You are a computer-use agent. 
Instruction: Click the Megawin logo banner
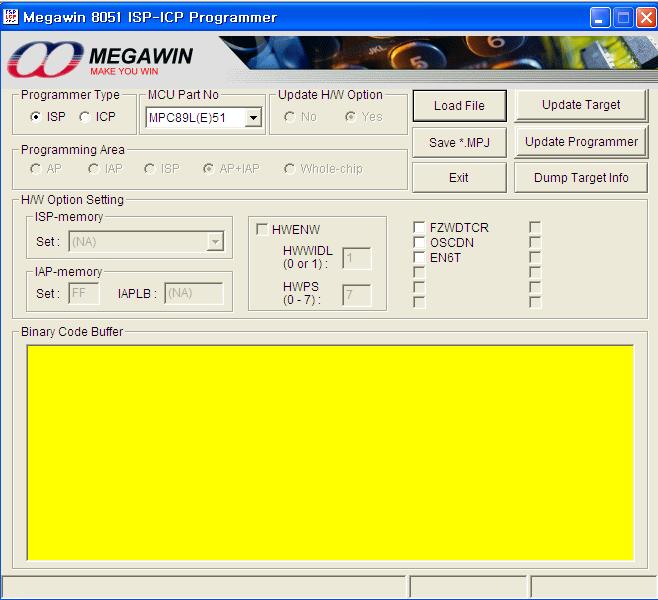tap(100, 59)
